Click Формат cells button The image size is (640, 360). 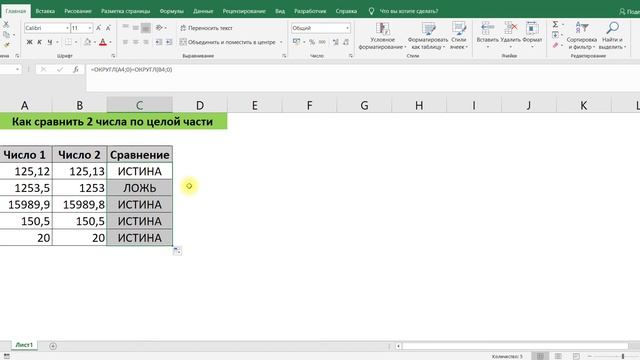click(x=532, y=34)
